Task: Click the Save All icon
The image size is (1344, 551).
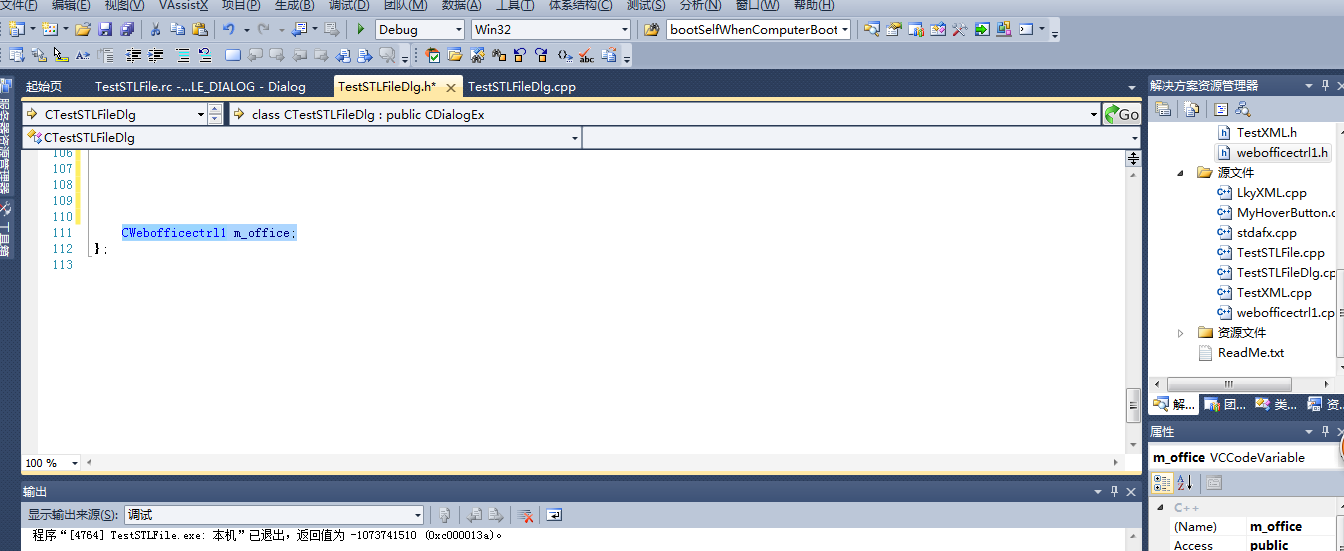Action: pos(127,30)
